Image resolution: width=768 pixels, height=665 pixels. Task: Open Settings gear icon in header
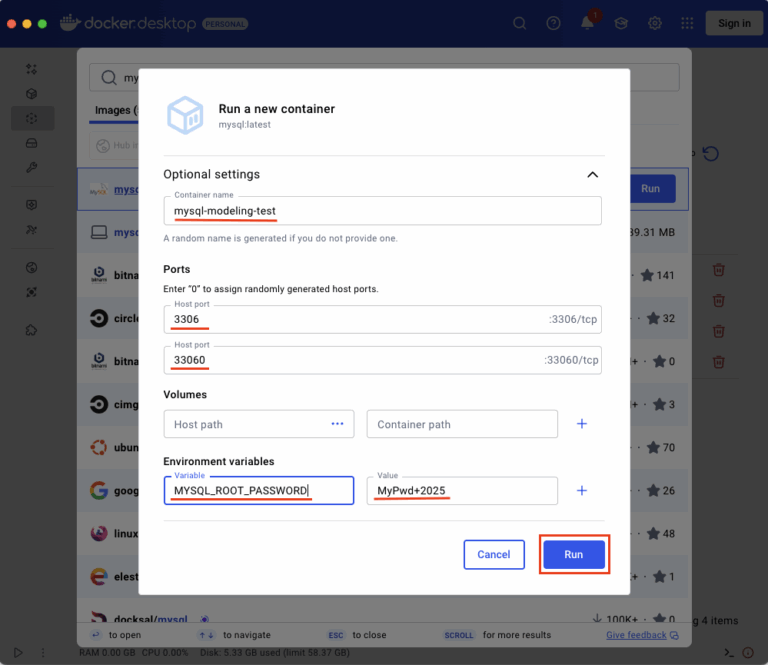654,23
